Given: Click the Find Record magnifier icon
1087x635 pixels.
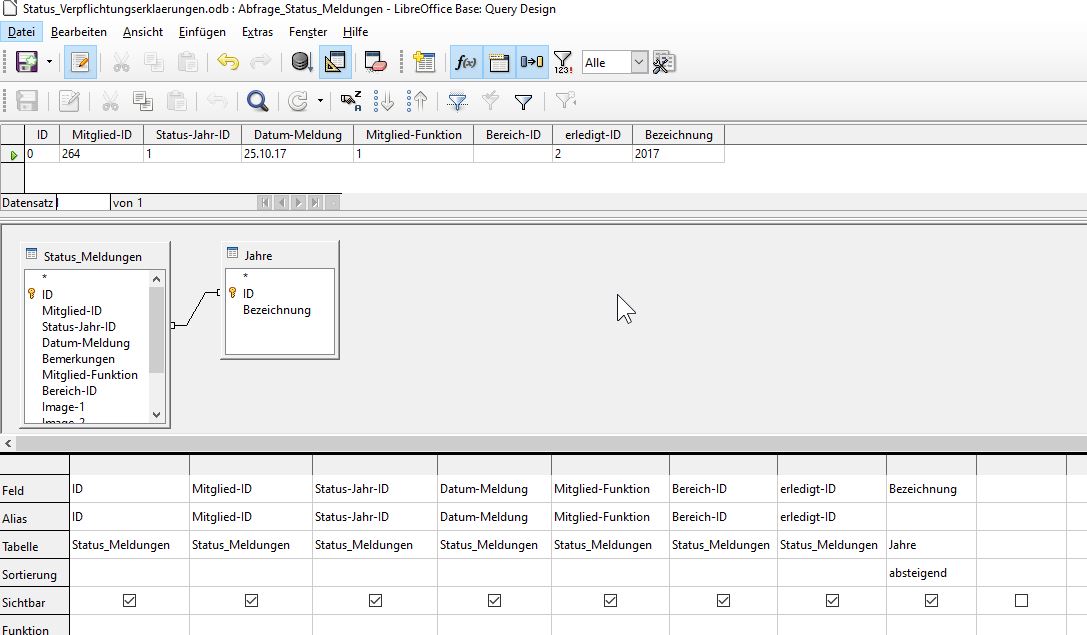Looking at the screenshot, I should click(257, 101).
